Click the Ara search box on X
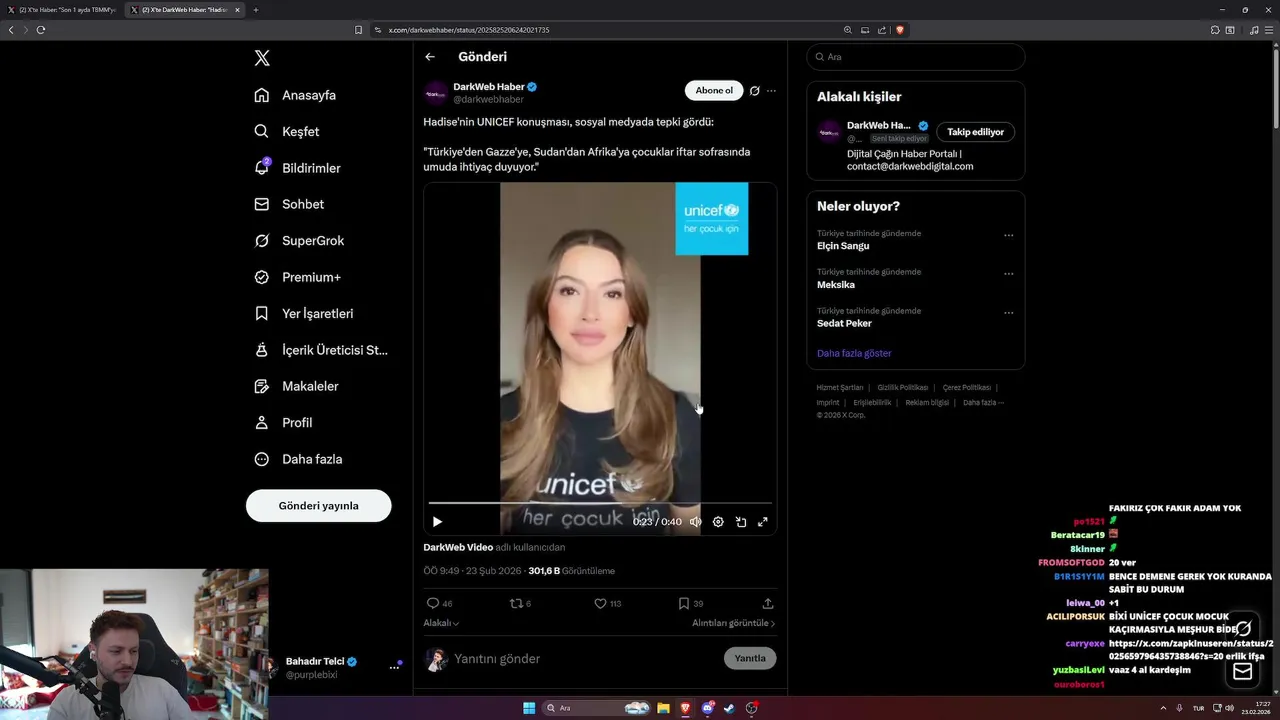The height and width of the screenshot is (720, 1280). 916,57
